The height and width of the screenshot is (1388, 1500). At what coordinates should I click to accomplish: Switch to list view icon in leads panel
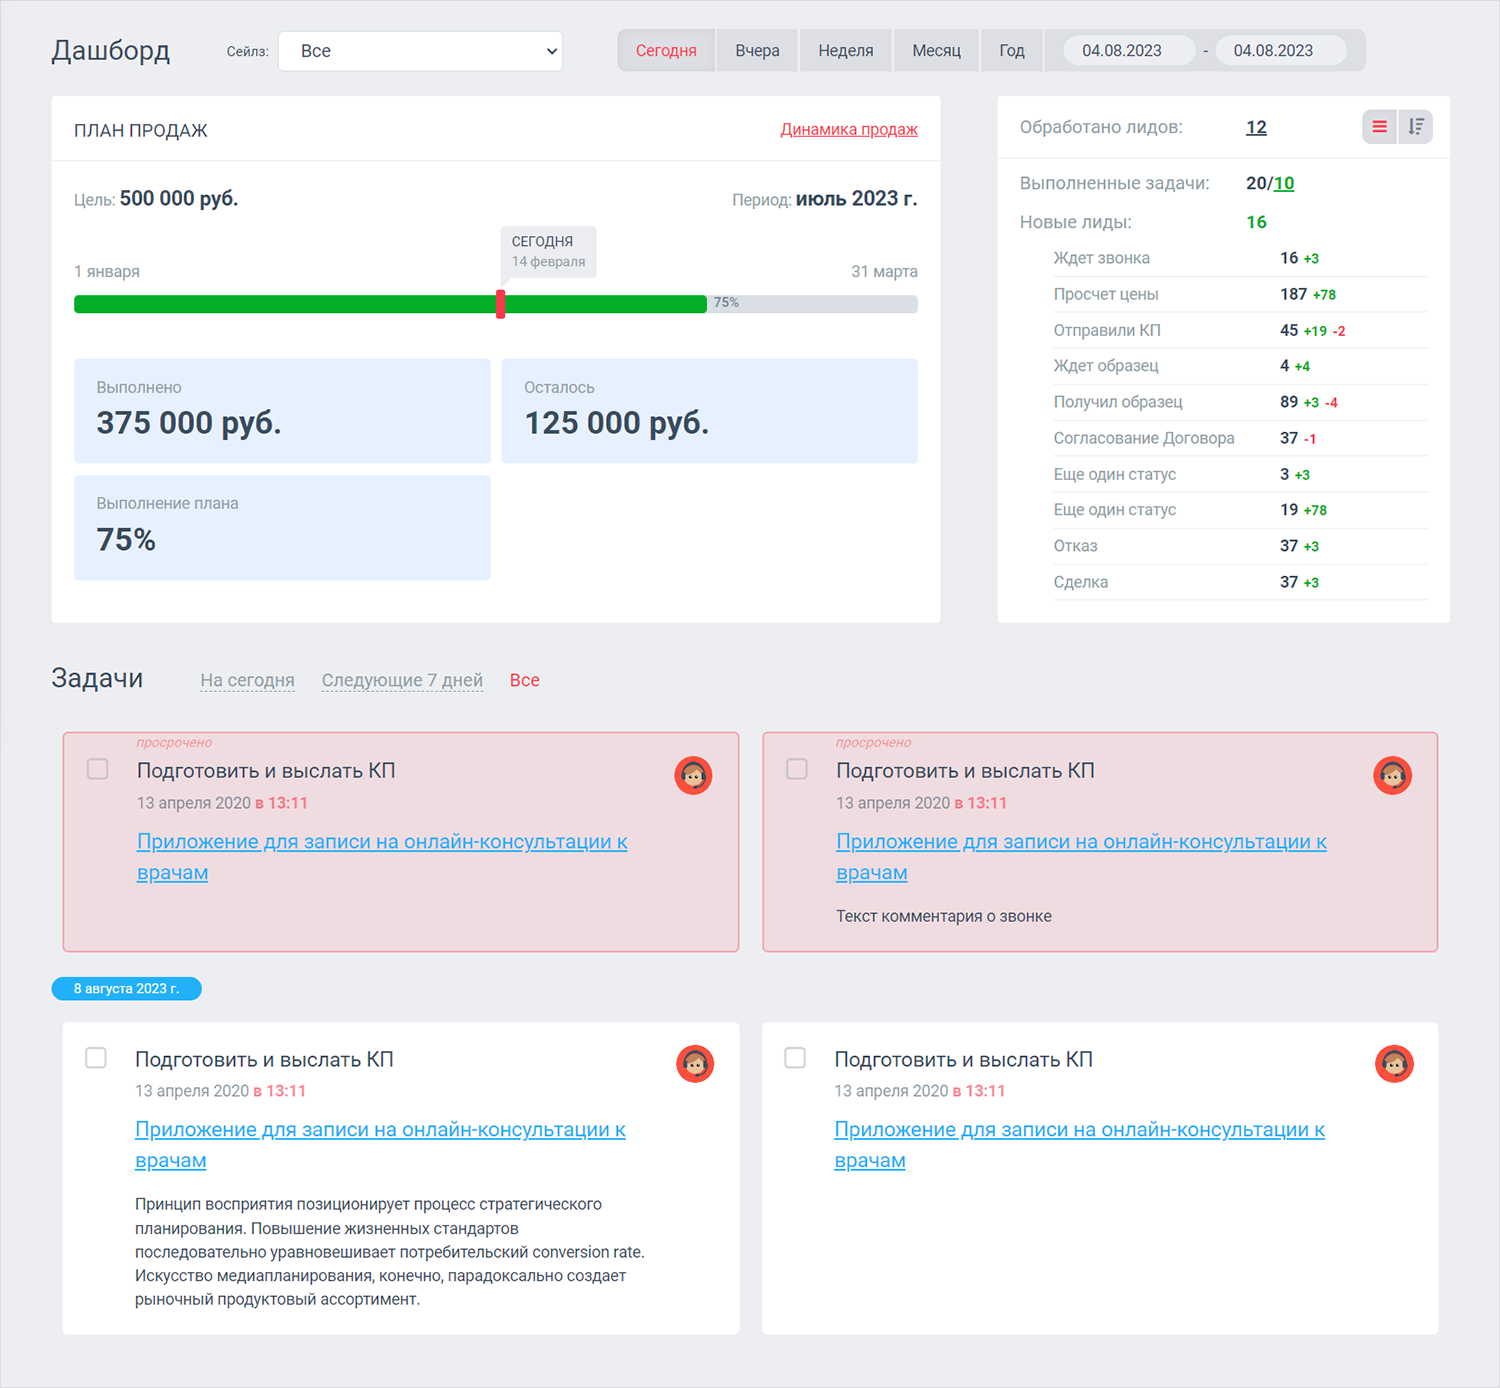1379,127
